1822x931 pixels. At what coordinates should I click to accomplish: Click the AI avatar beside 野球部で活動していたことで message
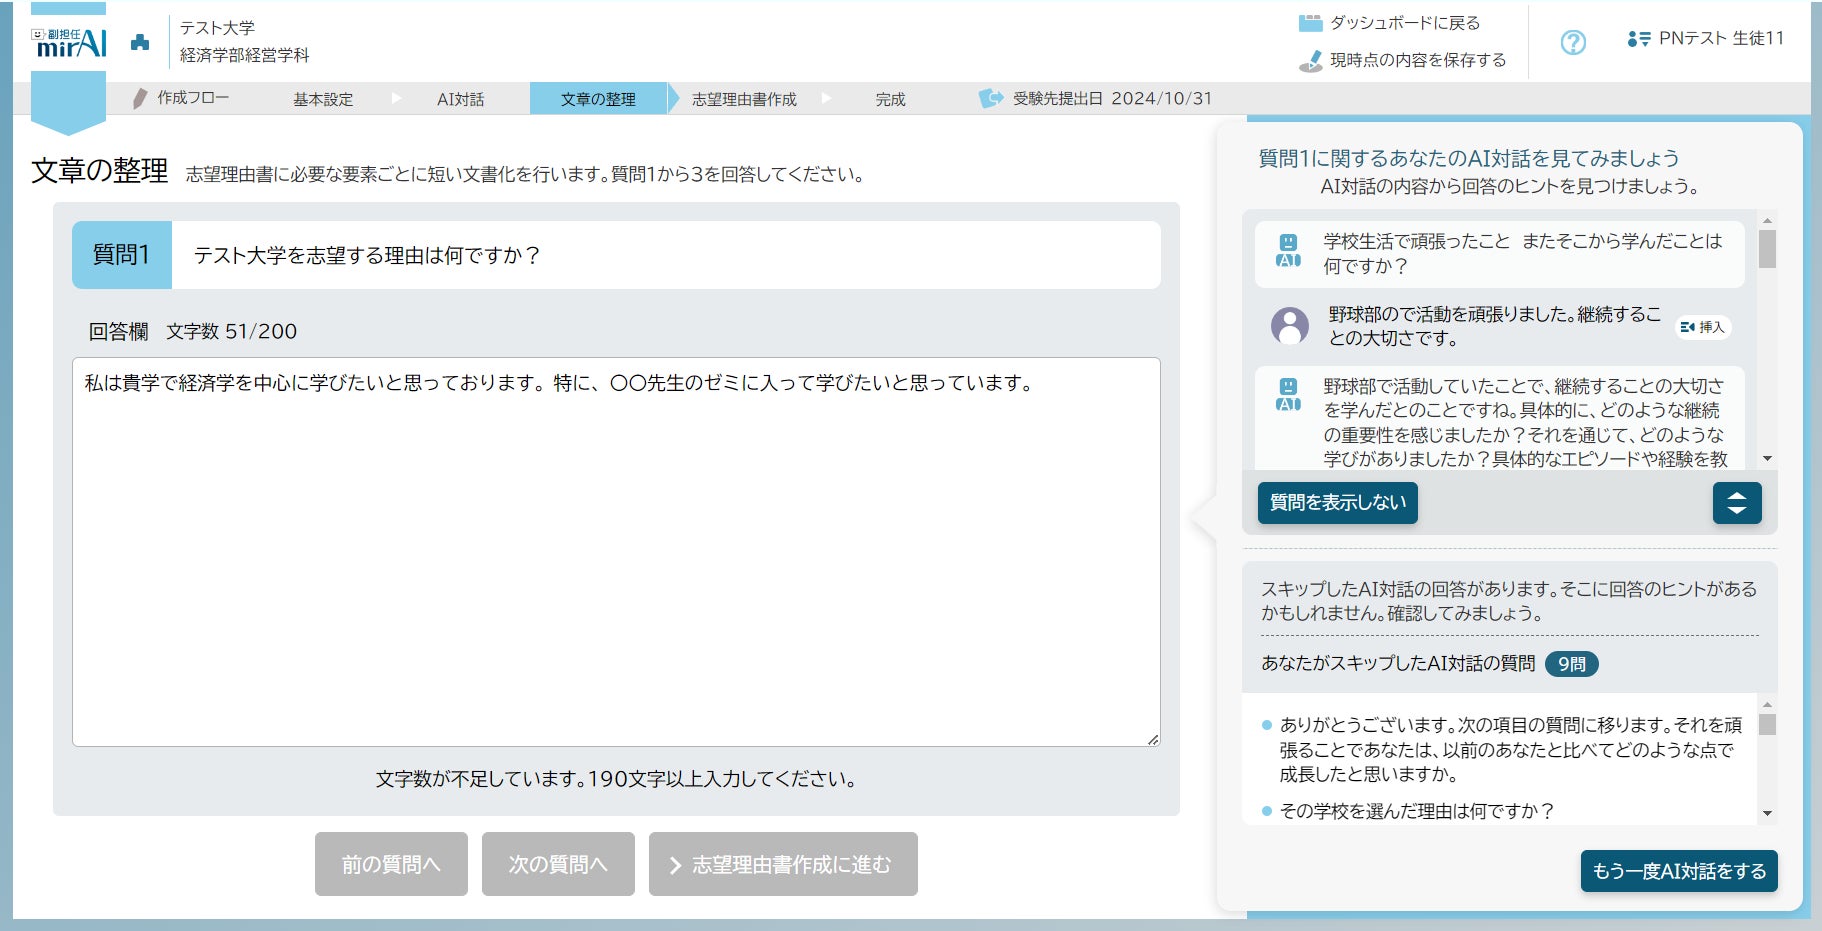click(1288, 395)
